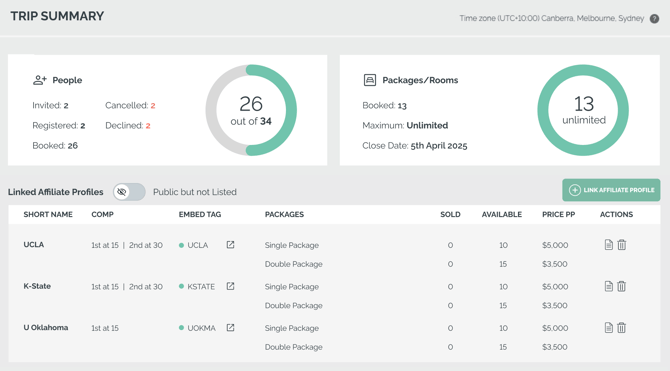The height and width of the screenshot is (371, 670).
Task: Click the Registered: 2 count
Action: pyautogui.click(x=59, y=126)
